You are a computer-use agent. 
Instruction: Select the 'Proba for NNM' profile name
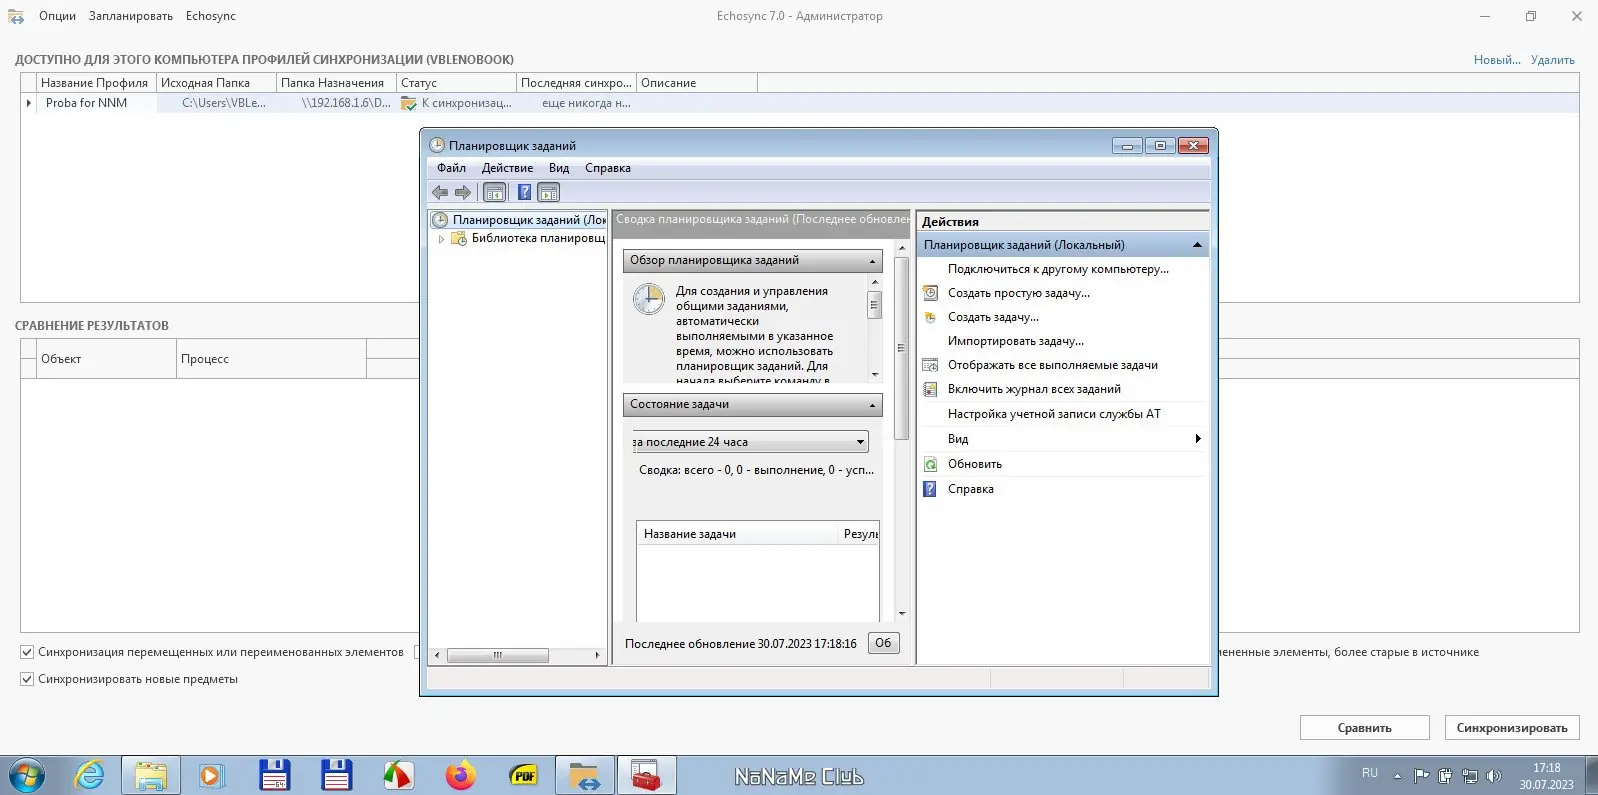pyautogui.click(x=86, y=103)
